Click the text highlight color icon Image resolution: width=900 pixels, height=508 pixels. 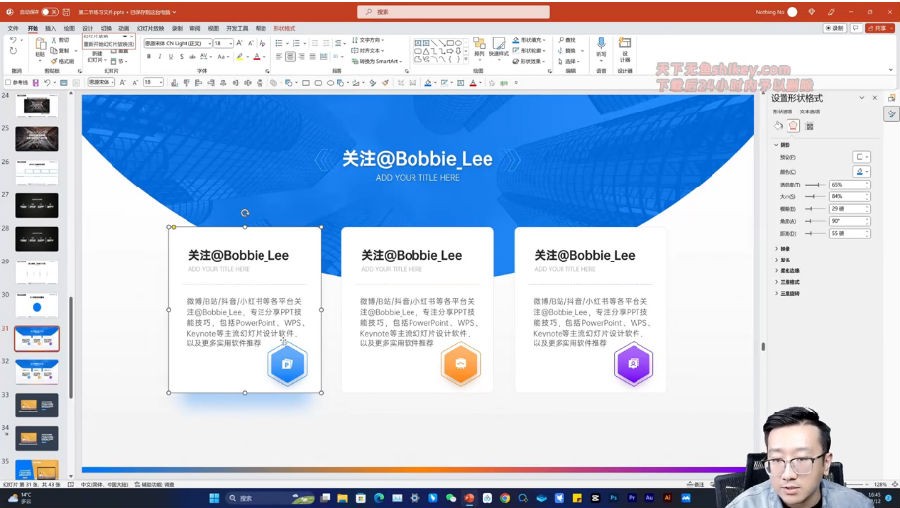[239, 56]
